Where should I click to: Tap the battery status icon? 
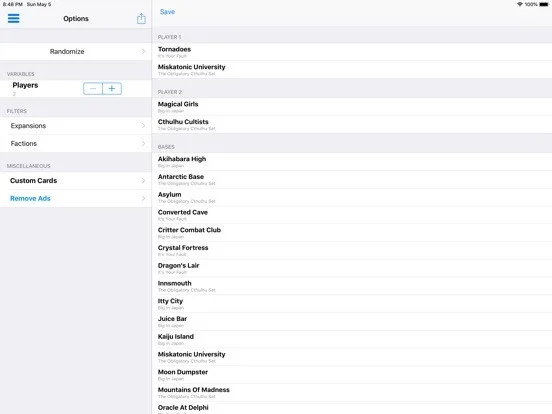(544, 4)
